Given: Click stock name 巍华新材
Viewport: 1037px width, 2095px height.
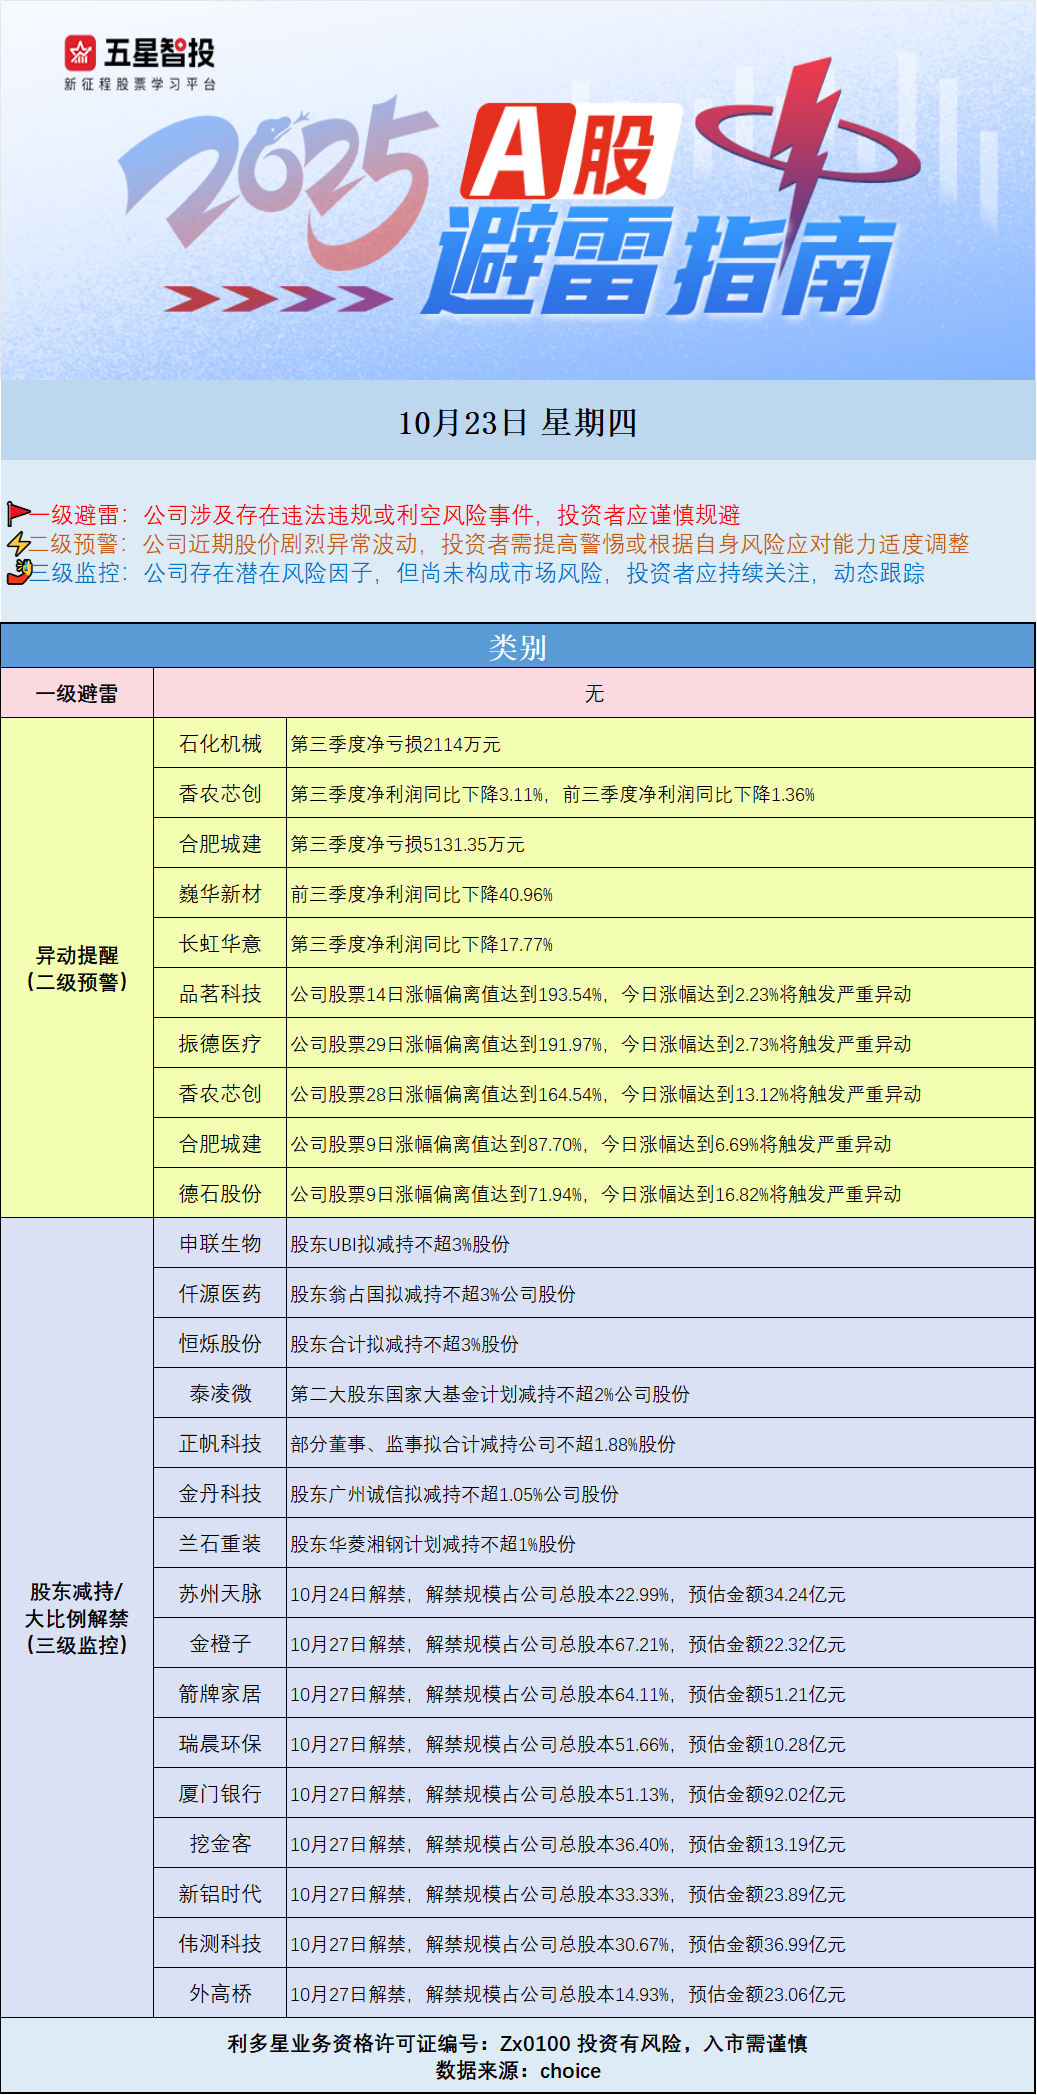Looking at the screenshot, I should coord(220,893).
